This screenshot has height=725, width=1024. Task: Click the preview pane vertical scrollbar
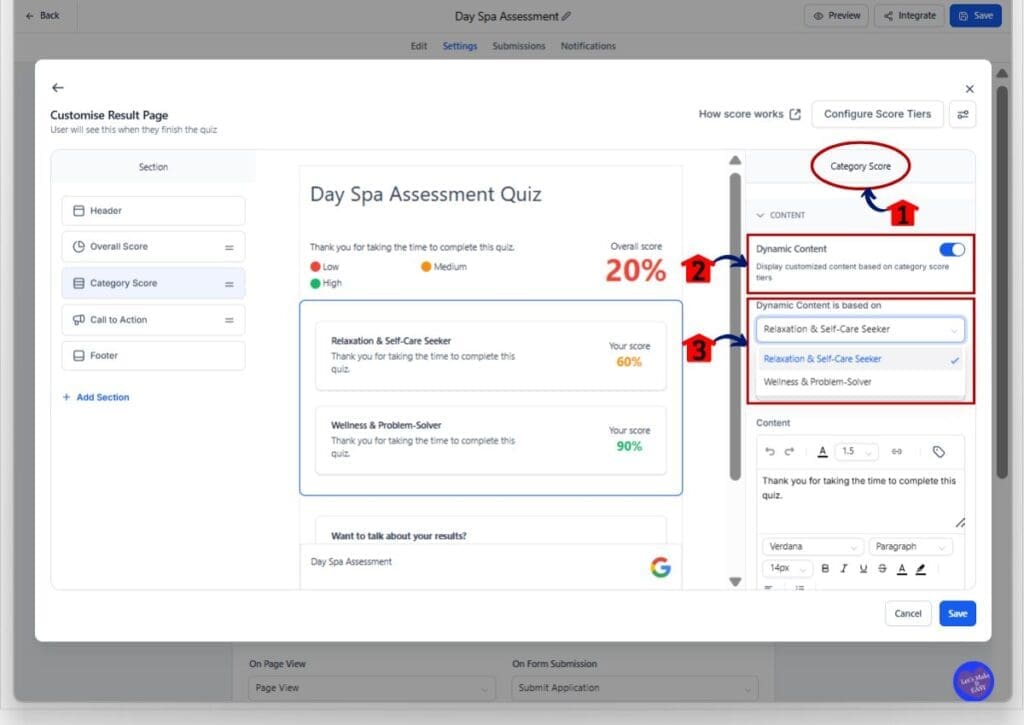click(735, 327)
